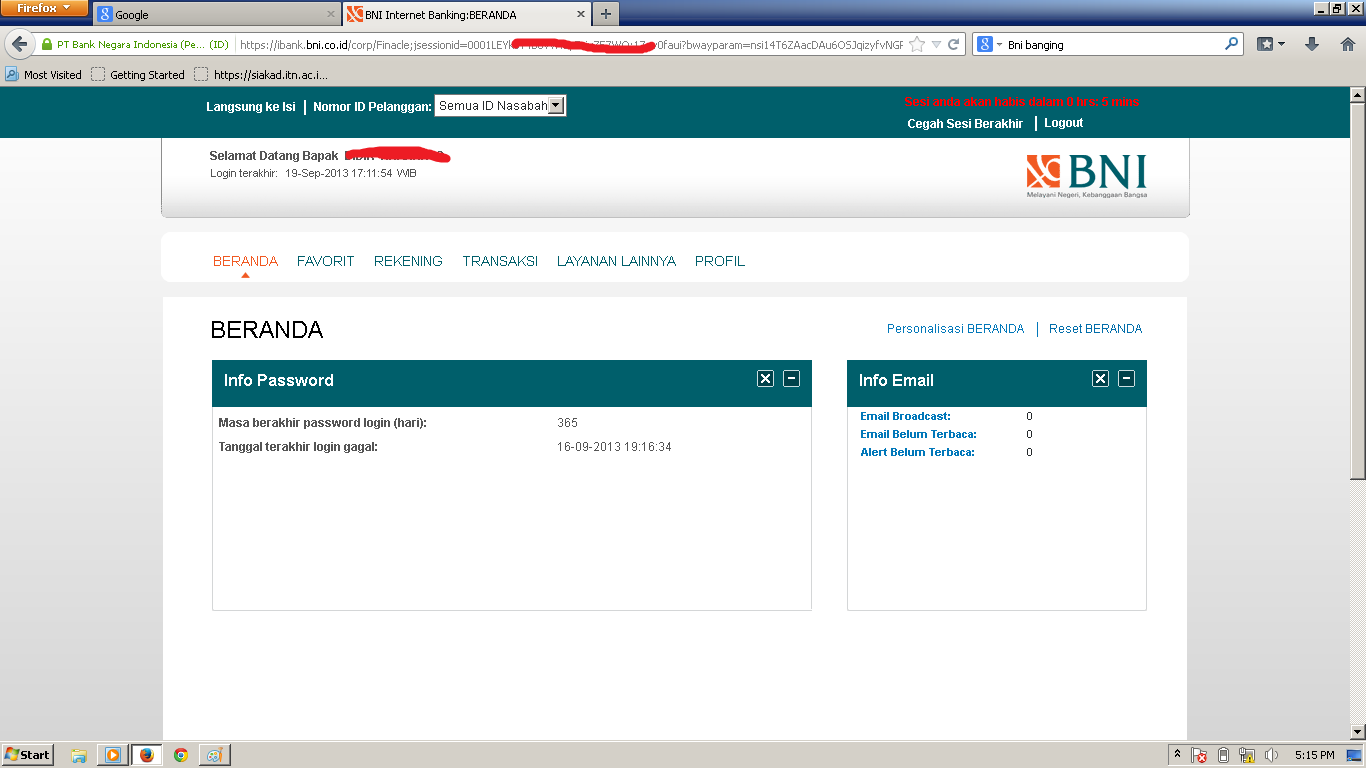Click the Login terakhir timestamp text

313,174
